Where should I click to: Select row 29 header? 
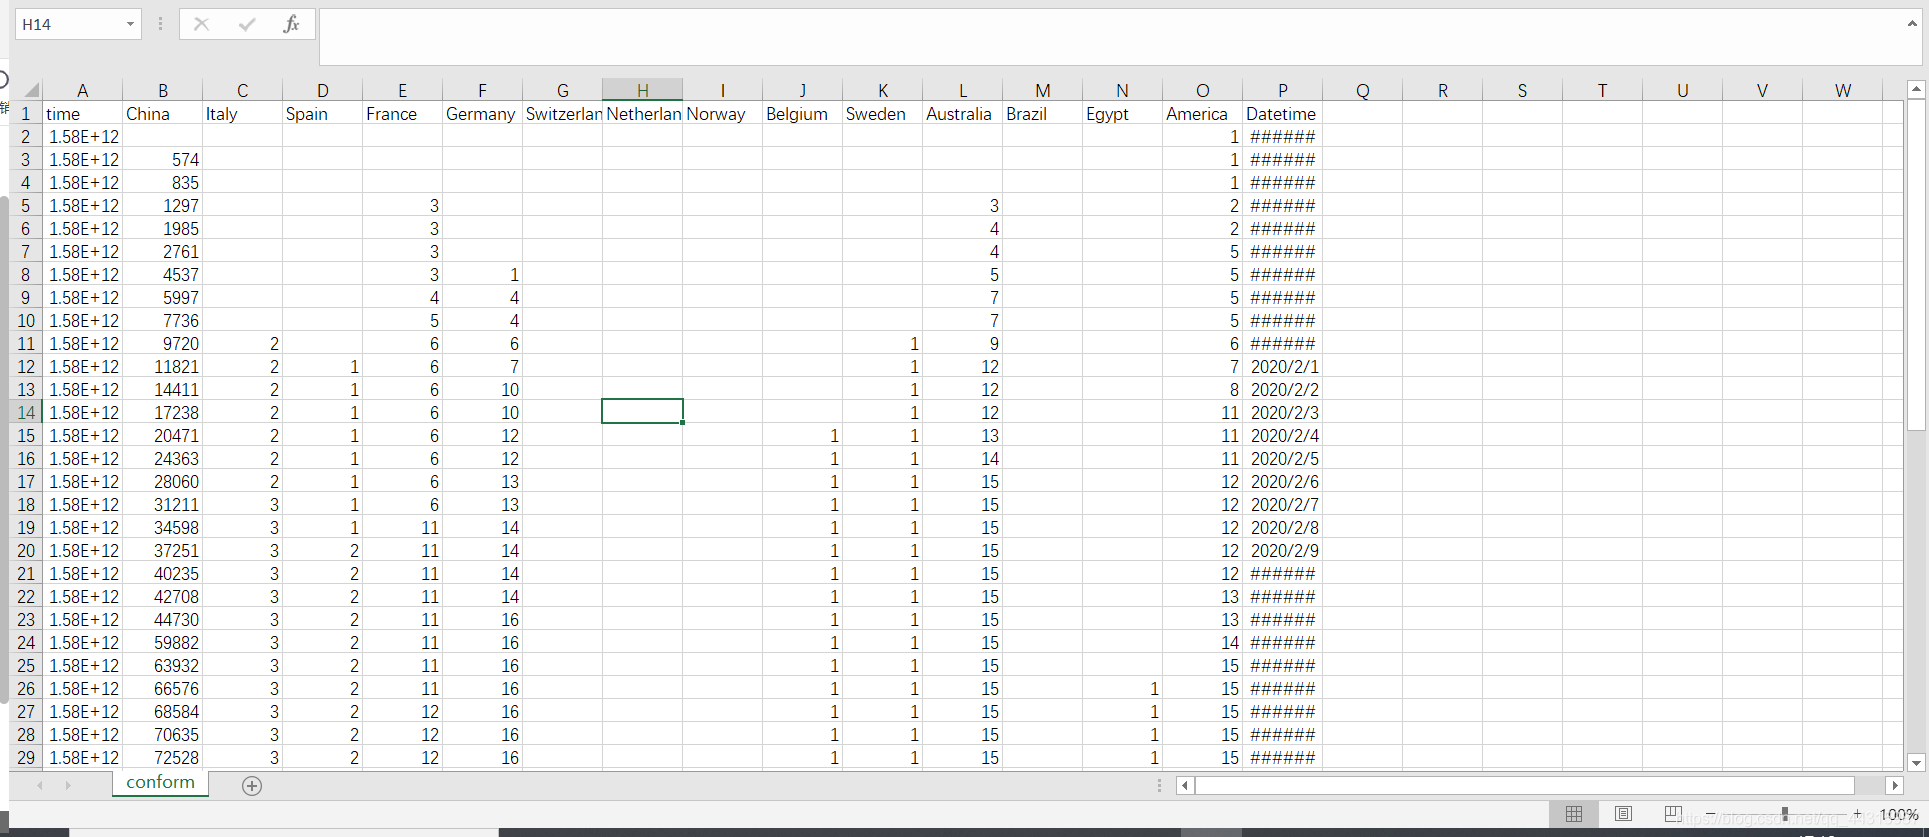coord(26,757)
